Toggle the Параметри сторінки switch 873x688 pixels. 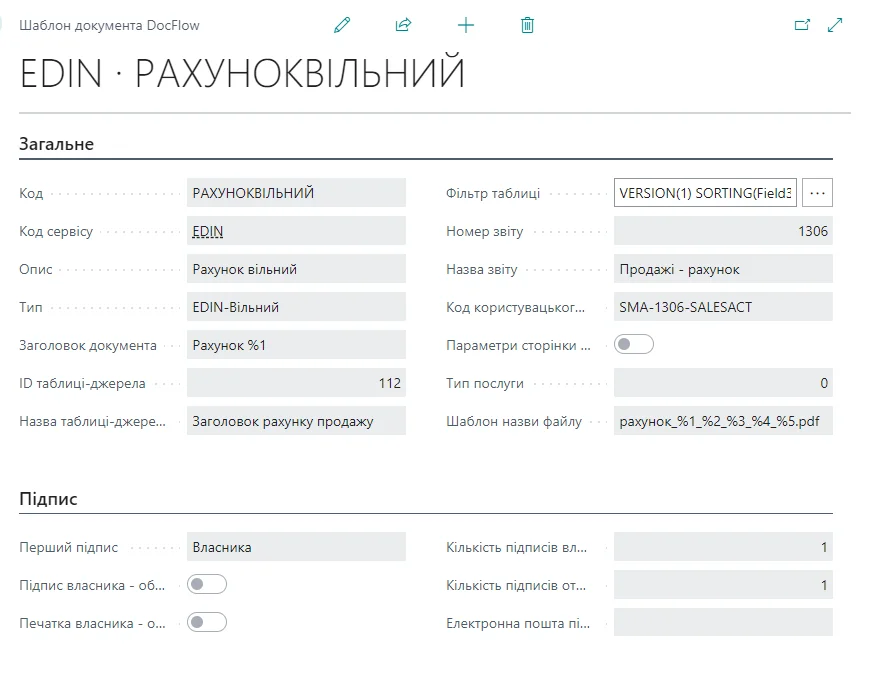(633, 345)
